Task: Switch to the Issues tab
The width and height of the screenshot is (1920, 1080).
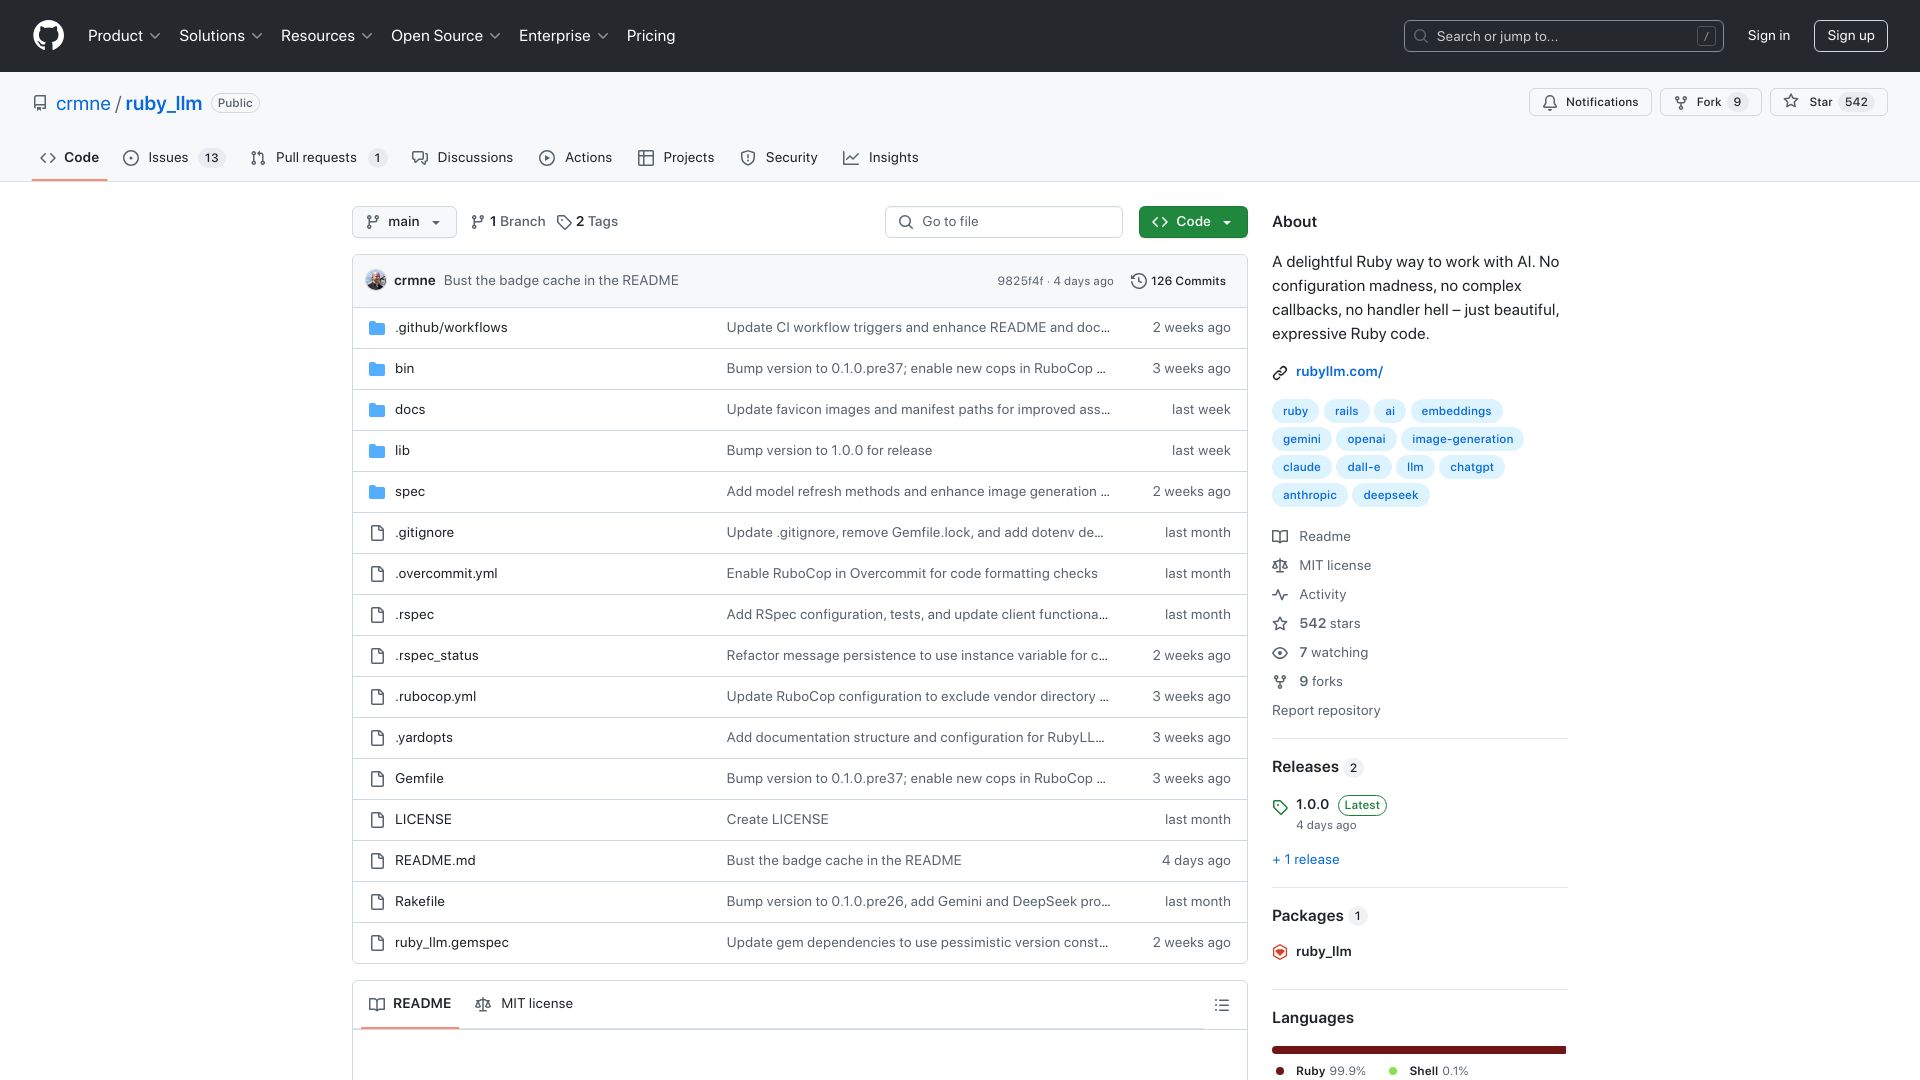Action: point(174,158)
